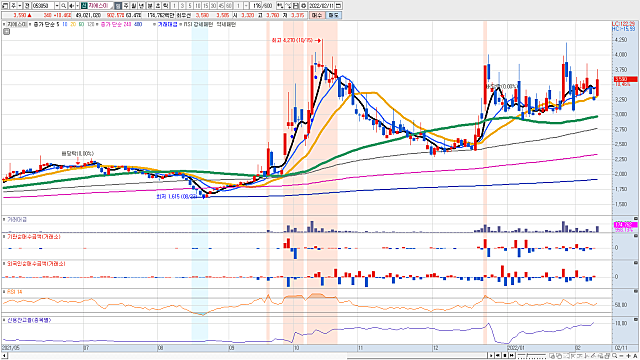640x360 pixels.
Task: Toggle the 종가 단순 5 moving average marker
Action: [30, 24]
